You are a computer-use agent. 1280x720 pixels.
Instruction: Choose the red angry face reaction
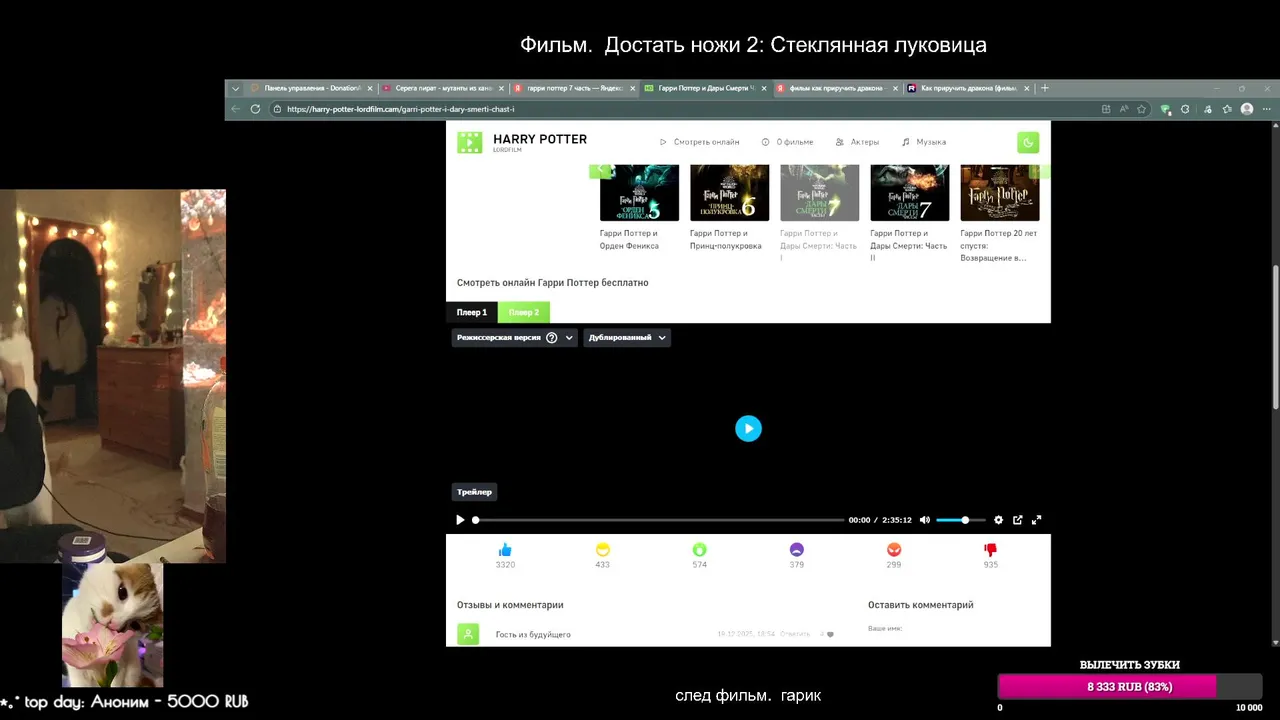pyautogui.click(x=894, y=550)
